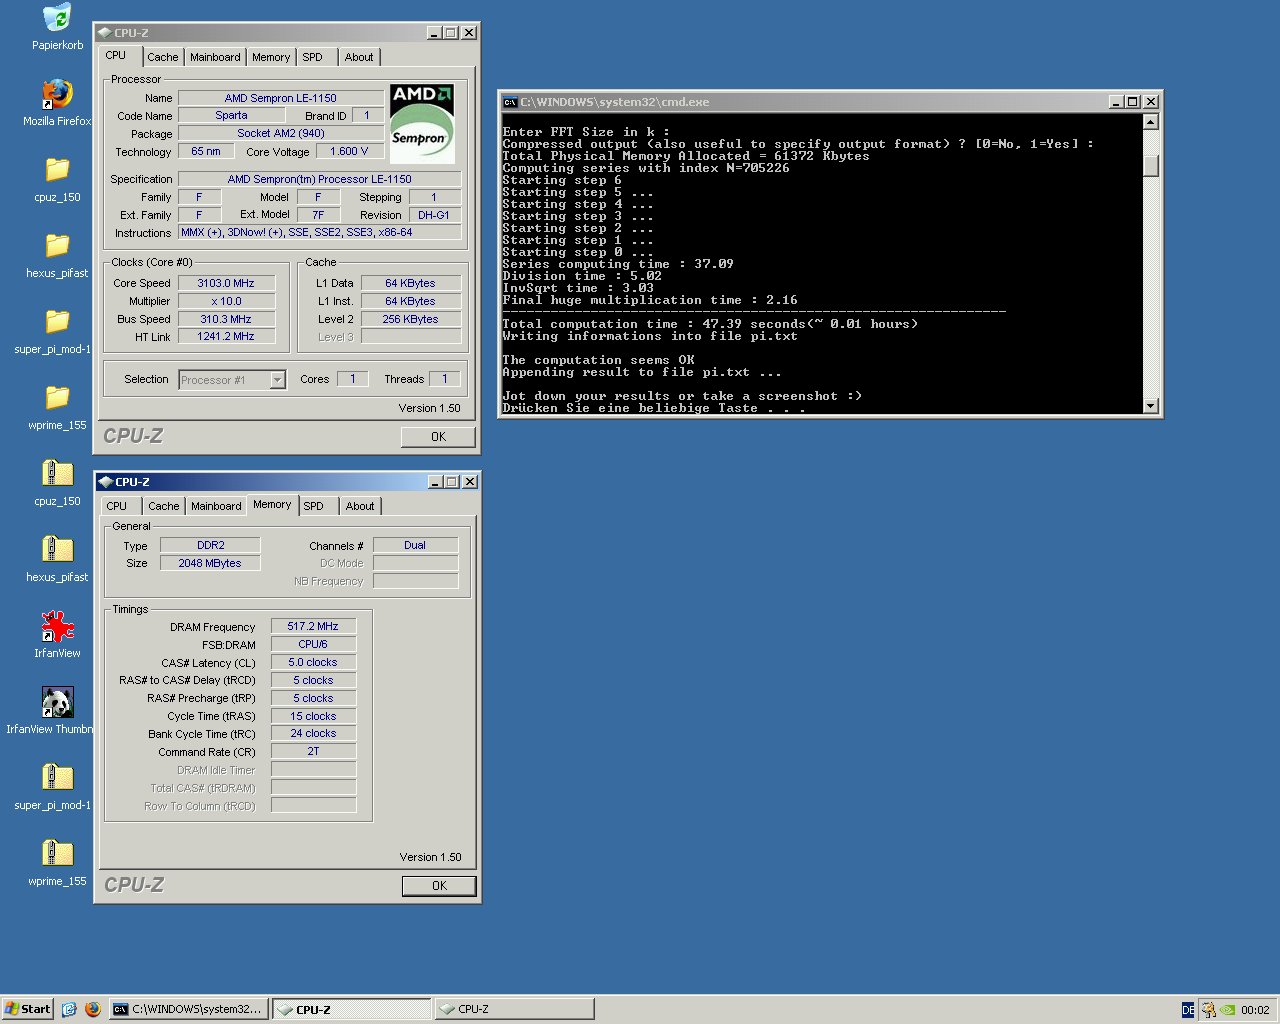Click Total computation time line in cmd
This screenshot has width=1280, height=1024.
tap(710, 324)
